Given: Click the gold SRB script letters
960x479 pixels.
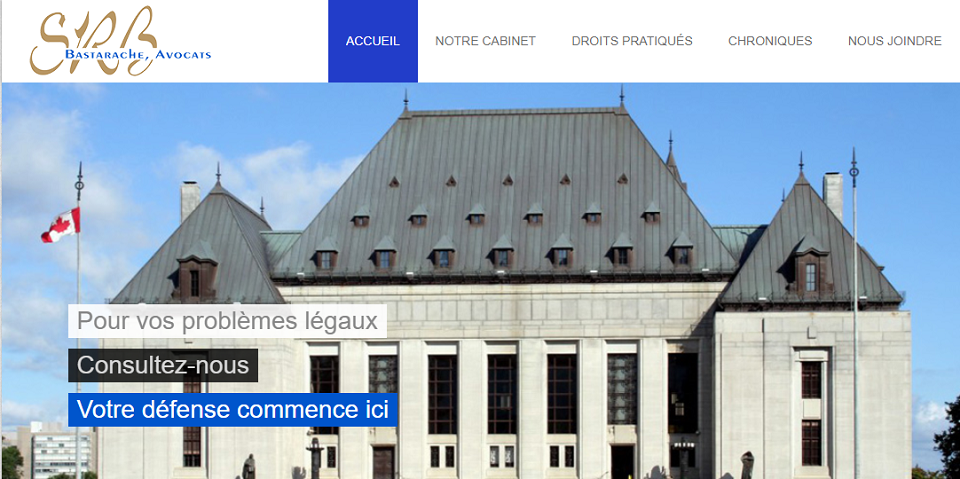Looking at the screenshot, I should (x=92, y=40).
